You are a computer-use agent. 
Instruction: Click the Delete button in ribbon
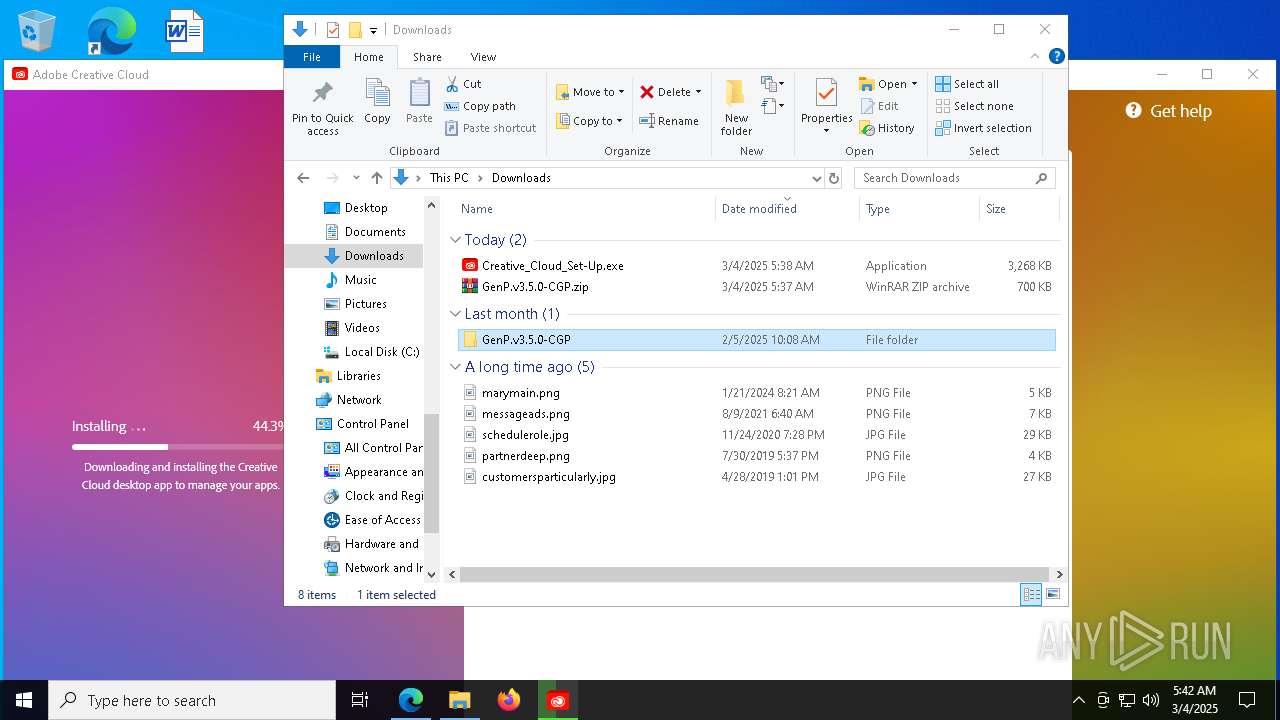665,92
